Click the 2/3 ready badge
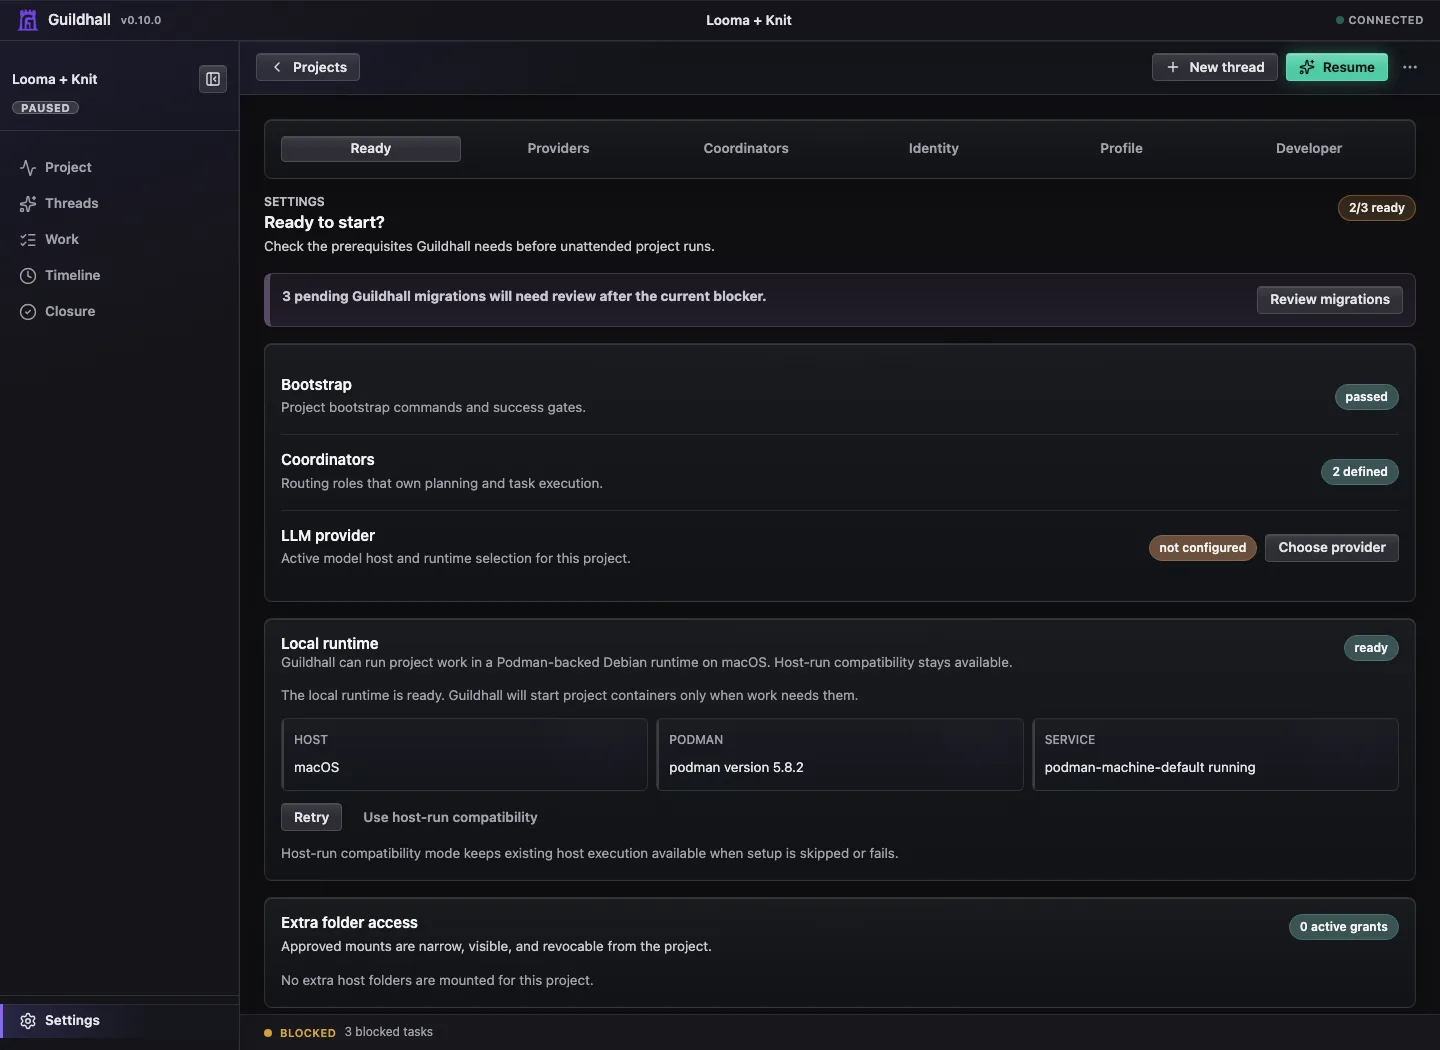 (x=1377, y=208)
